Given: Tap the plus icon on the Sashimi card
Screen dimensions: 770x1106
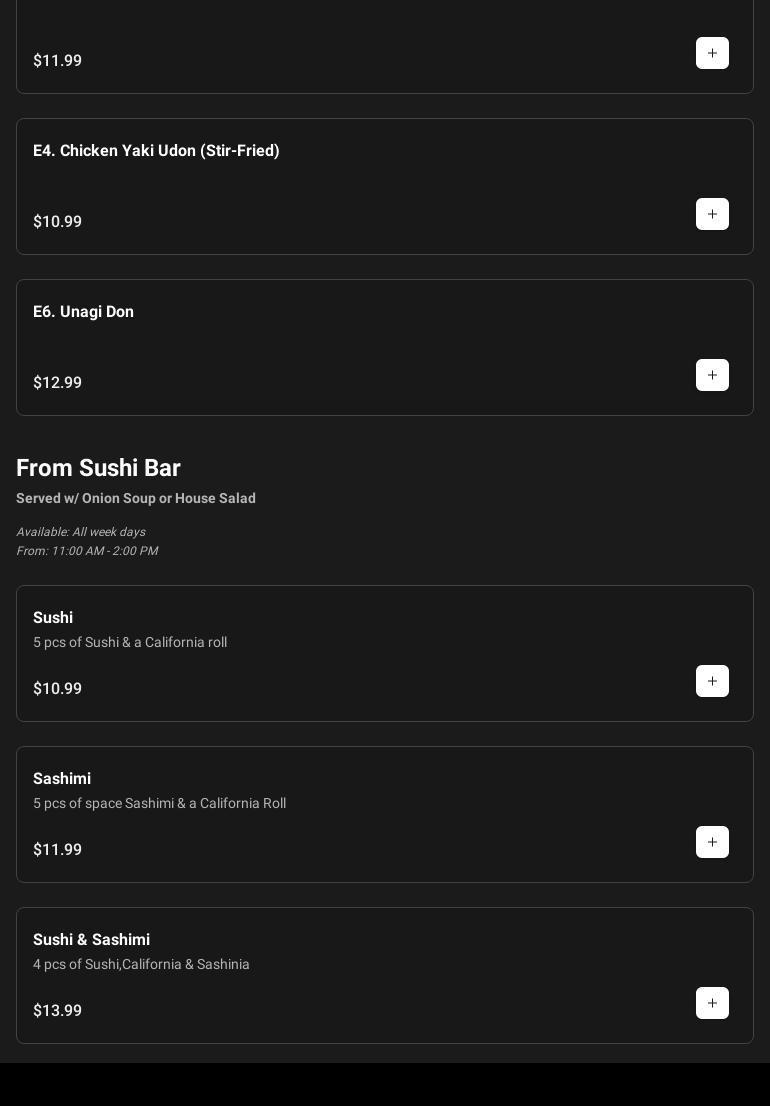Looking at the screenshot, I should click(x=712, y=842).
